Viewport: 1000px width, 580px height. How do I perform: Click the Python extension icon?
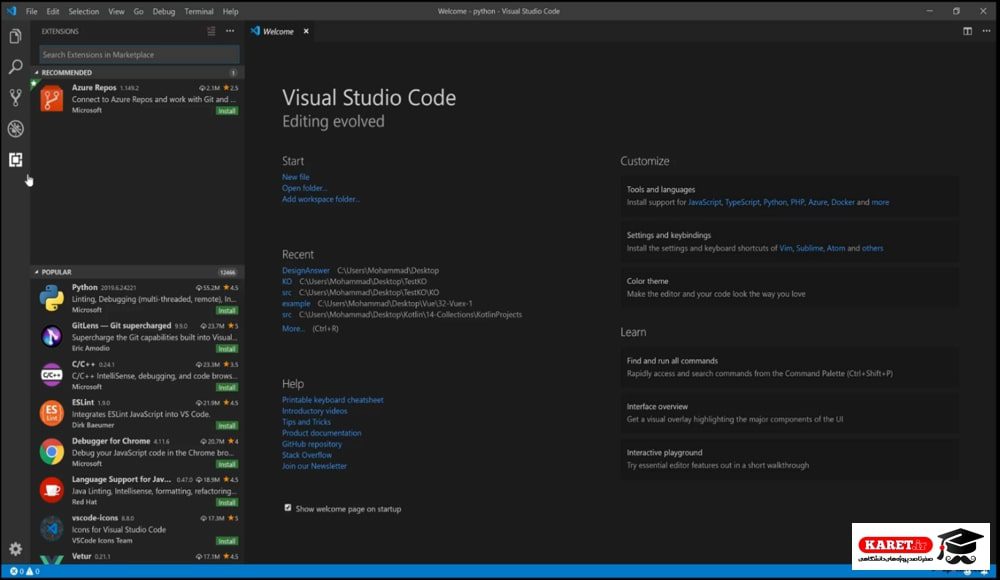[x=52, y=299]
